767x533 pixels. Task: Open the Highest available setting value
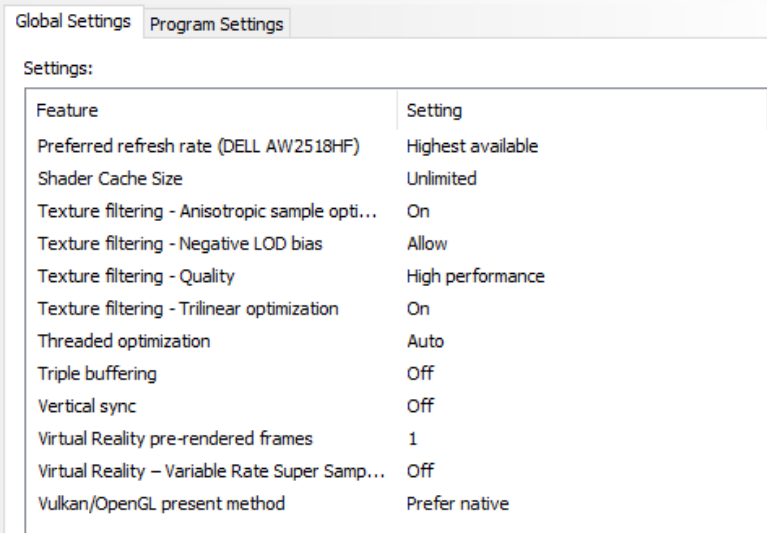pos(472,146)
